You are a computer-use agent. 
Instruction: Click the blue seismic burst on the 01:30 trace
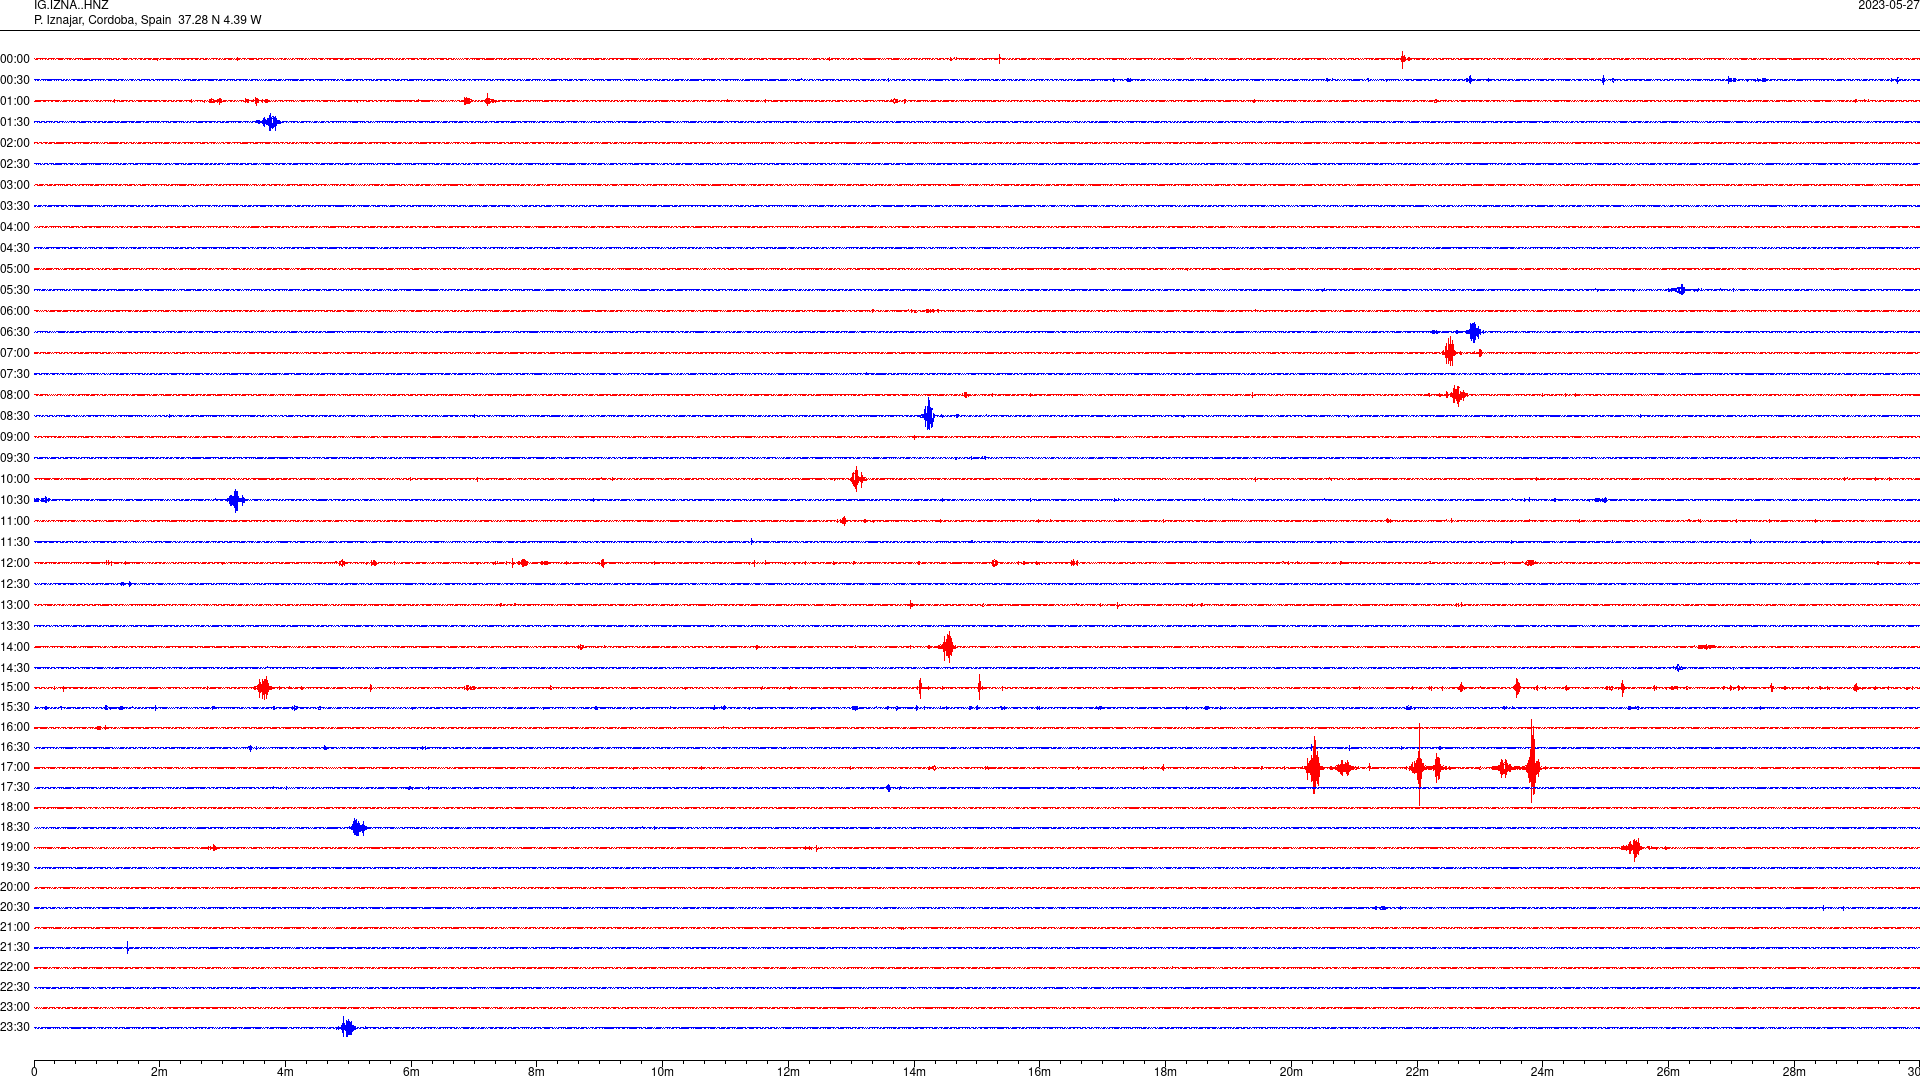[269, 122]
